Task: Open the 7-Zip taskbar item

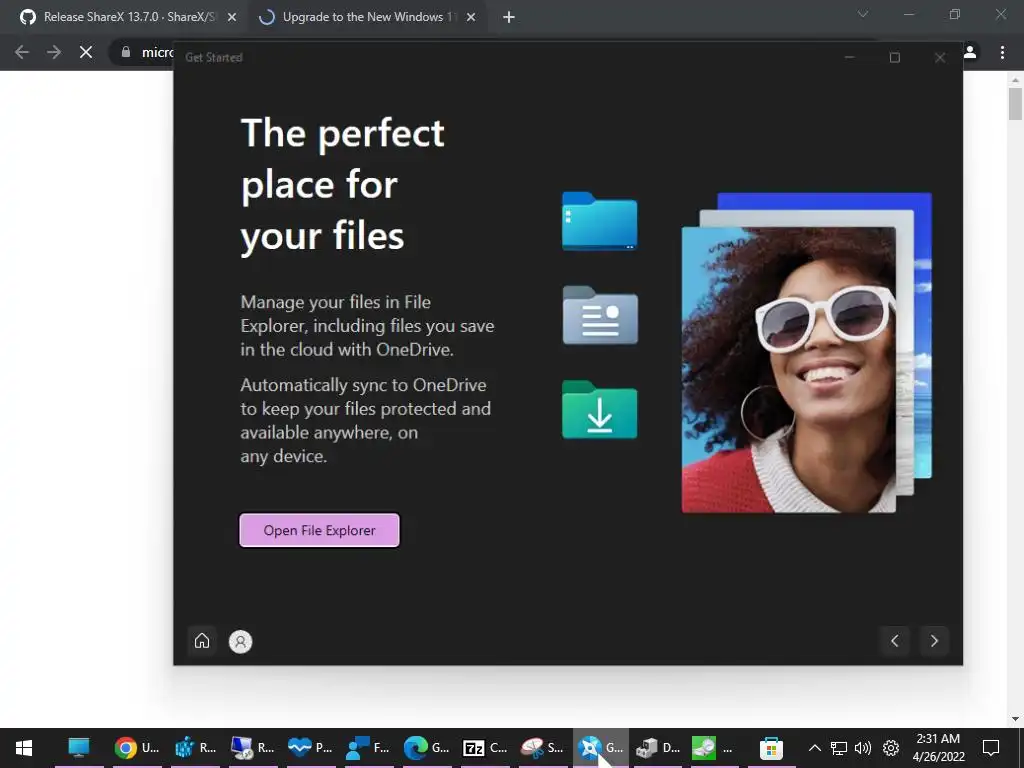Action: pos(484,748)
